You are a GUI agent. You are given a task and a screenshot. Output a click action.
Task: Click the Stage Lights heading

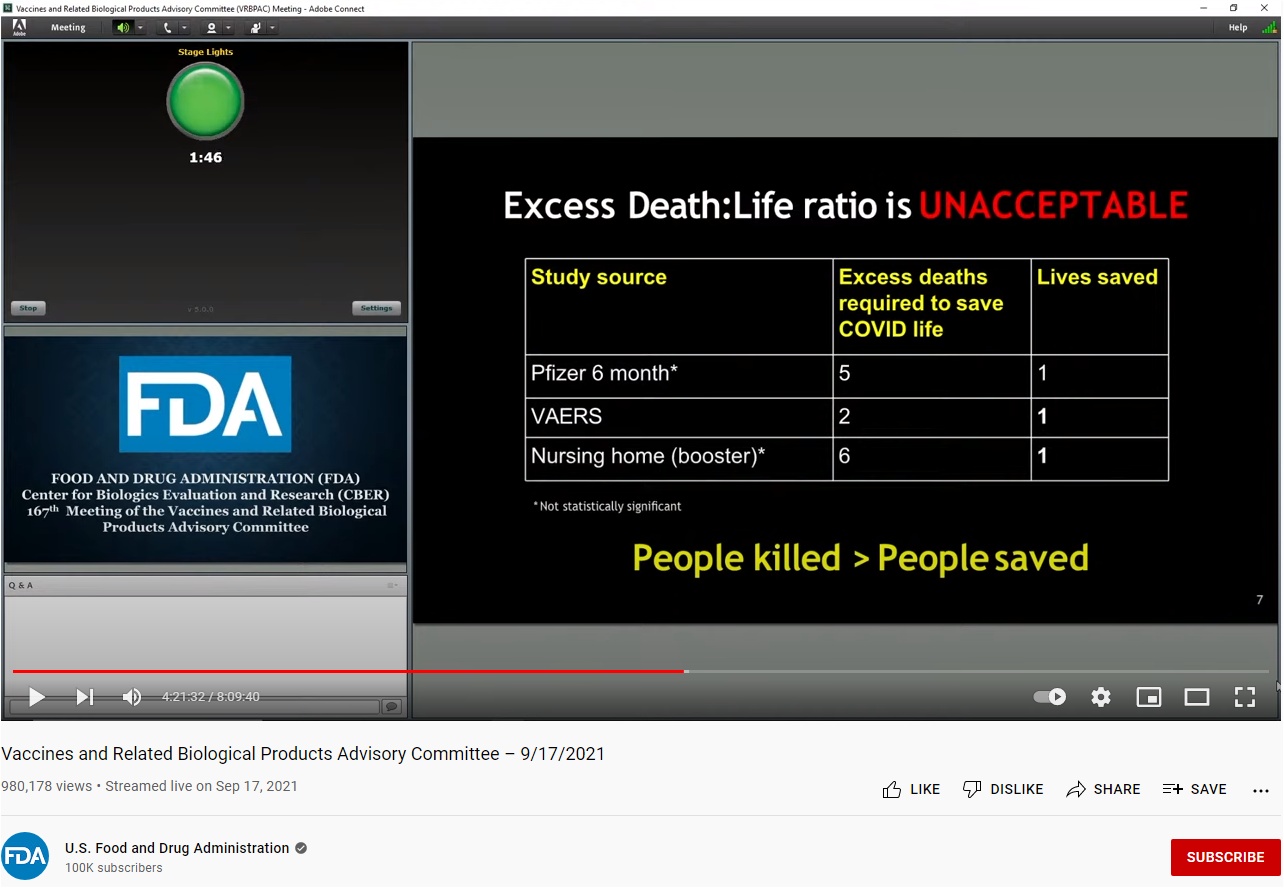pos(205,52)
